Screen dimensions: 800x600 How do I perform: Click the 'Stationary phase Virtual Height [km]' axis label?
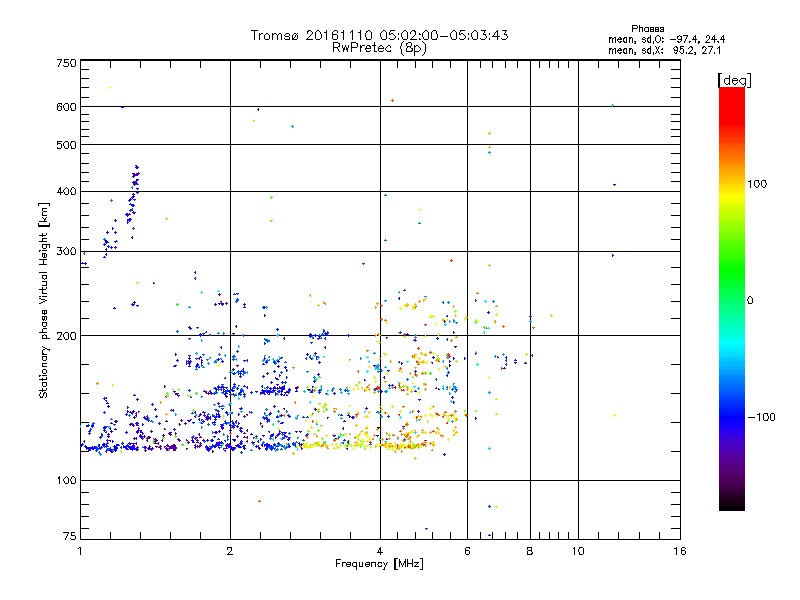point(44,300)
